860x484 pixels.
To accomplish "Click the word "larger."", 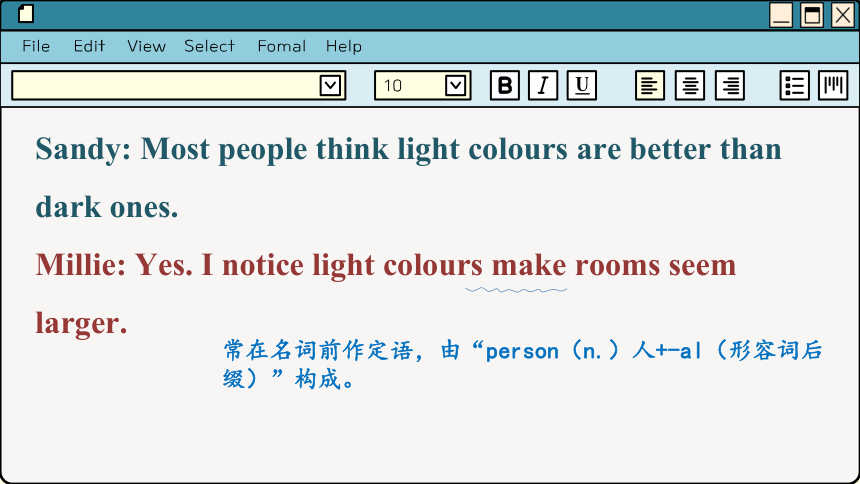I will pyautogui.click(x=81, y=324).
